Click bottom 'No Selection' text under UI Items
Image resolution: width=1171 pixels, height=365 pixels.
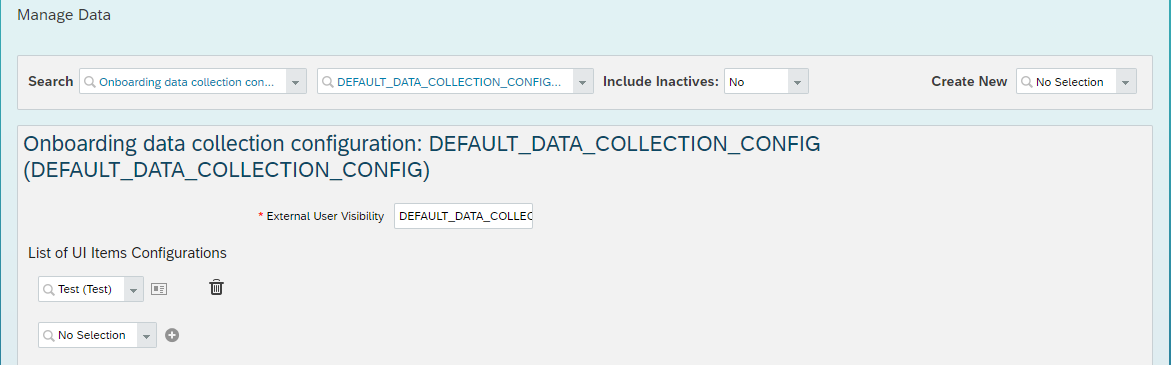click(92, 335)
